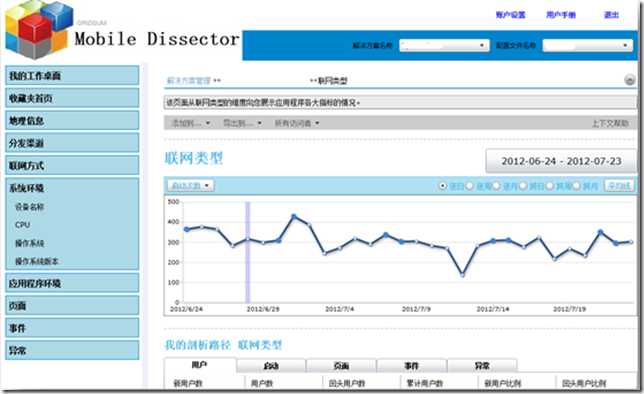Screen dimensions: 644x394
Task: Open the 解决方案名称 dropdown in blue header
Action: tap(444, 45)
